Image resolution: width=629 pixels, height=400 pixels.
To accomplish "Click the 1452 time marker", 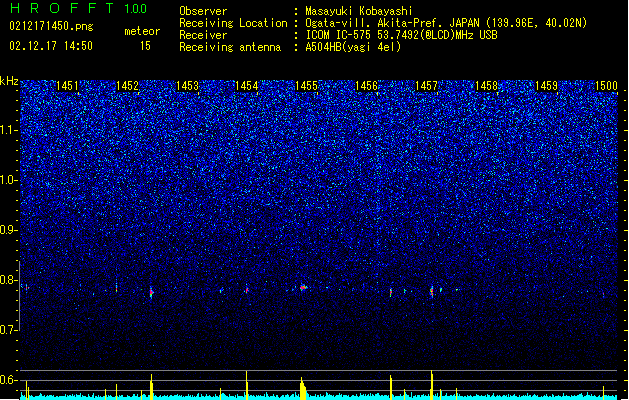I will coord(127,85).
